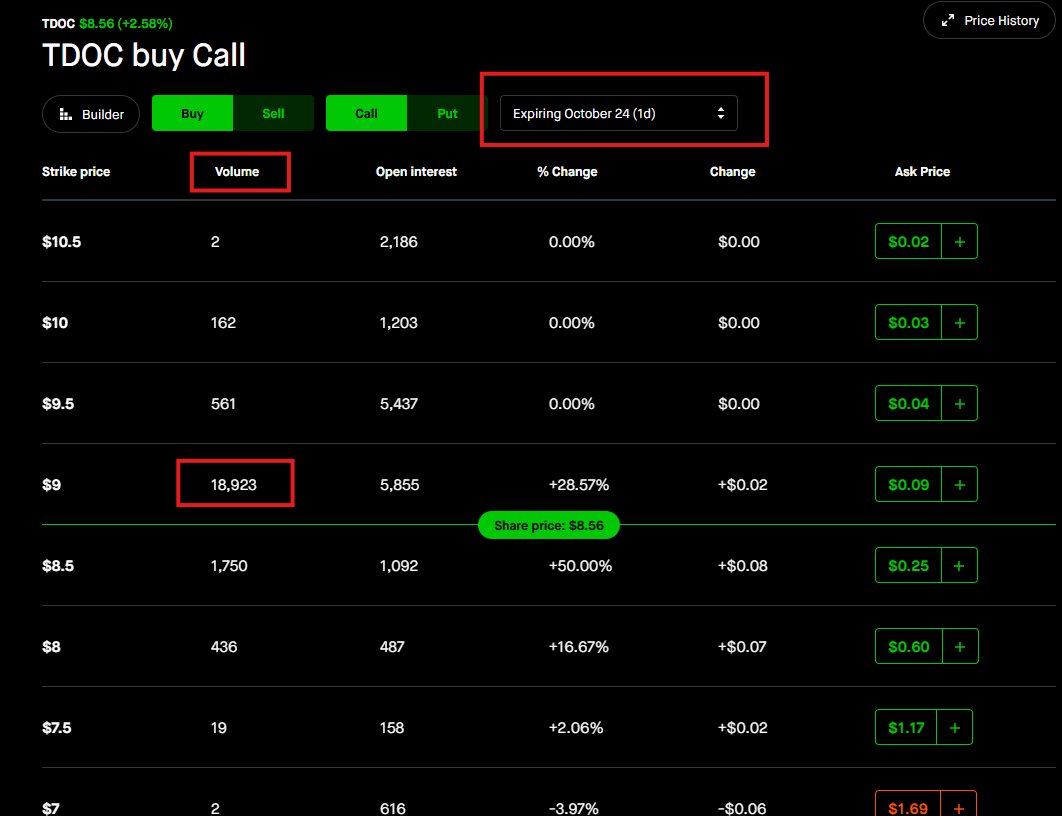Click the Volume column header
This screenshot has width=1062, height=816.
[237, 171]
